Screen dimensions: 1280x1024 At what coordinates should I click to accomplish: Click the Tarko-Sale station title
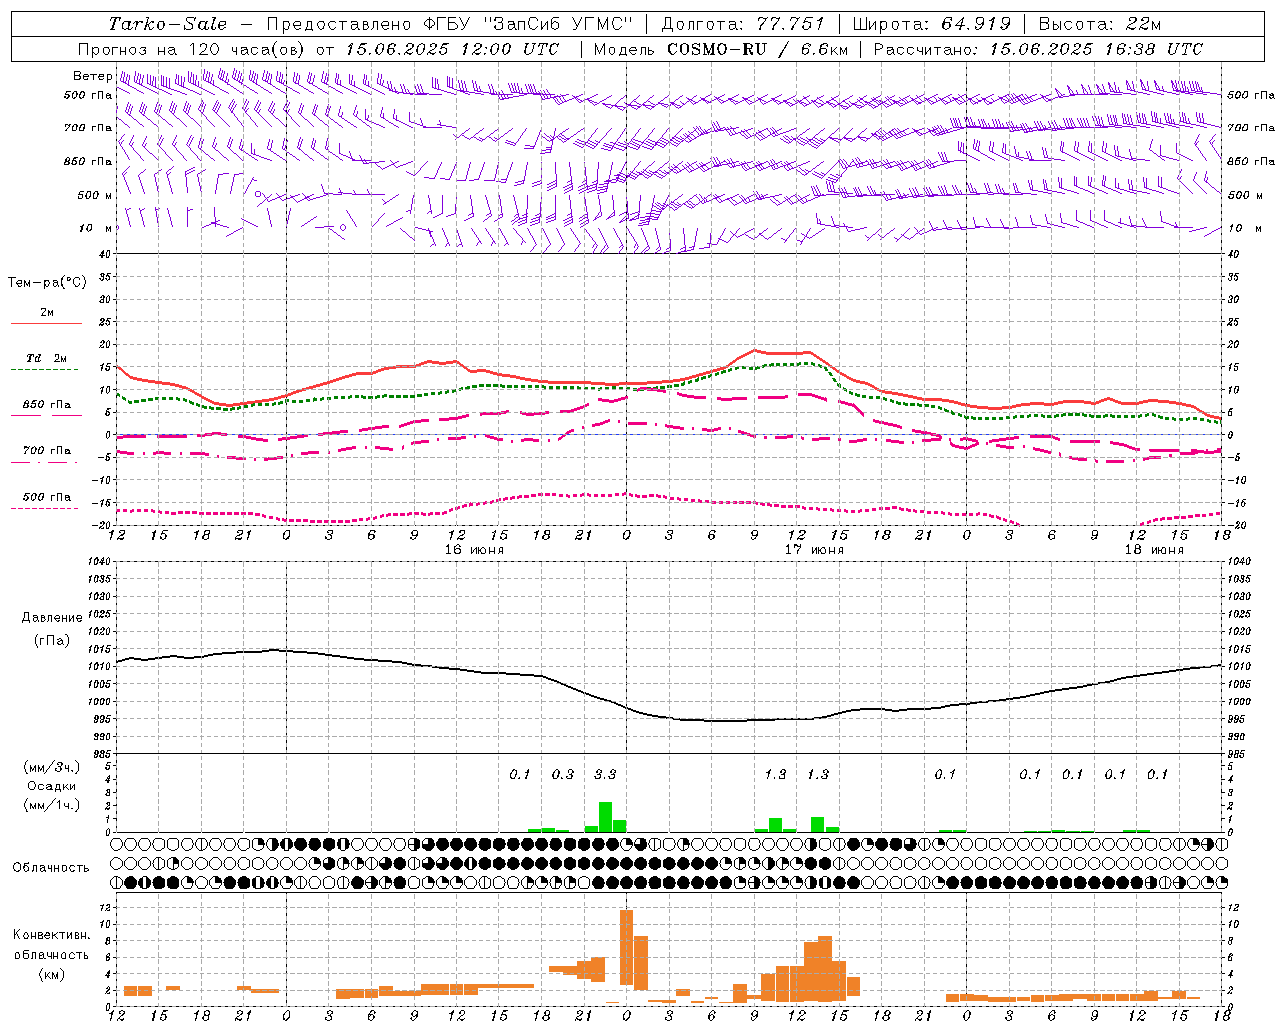tap(168, 24)
